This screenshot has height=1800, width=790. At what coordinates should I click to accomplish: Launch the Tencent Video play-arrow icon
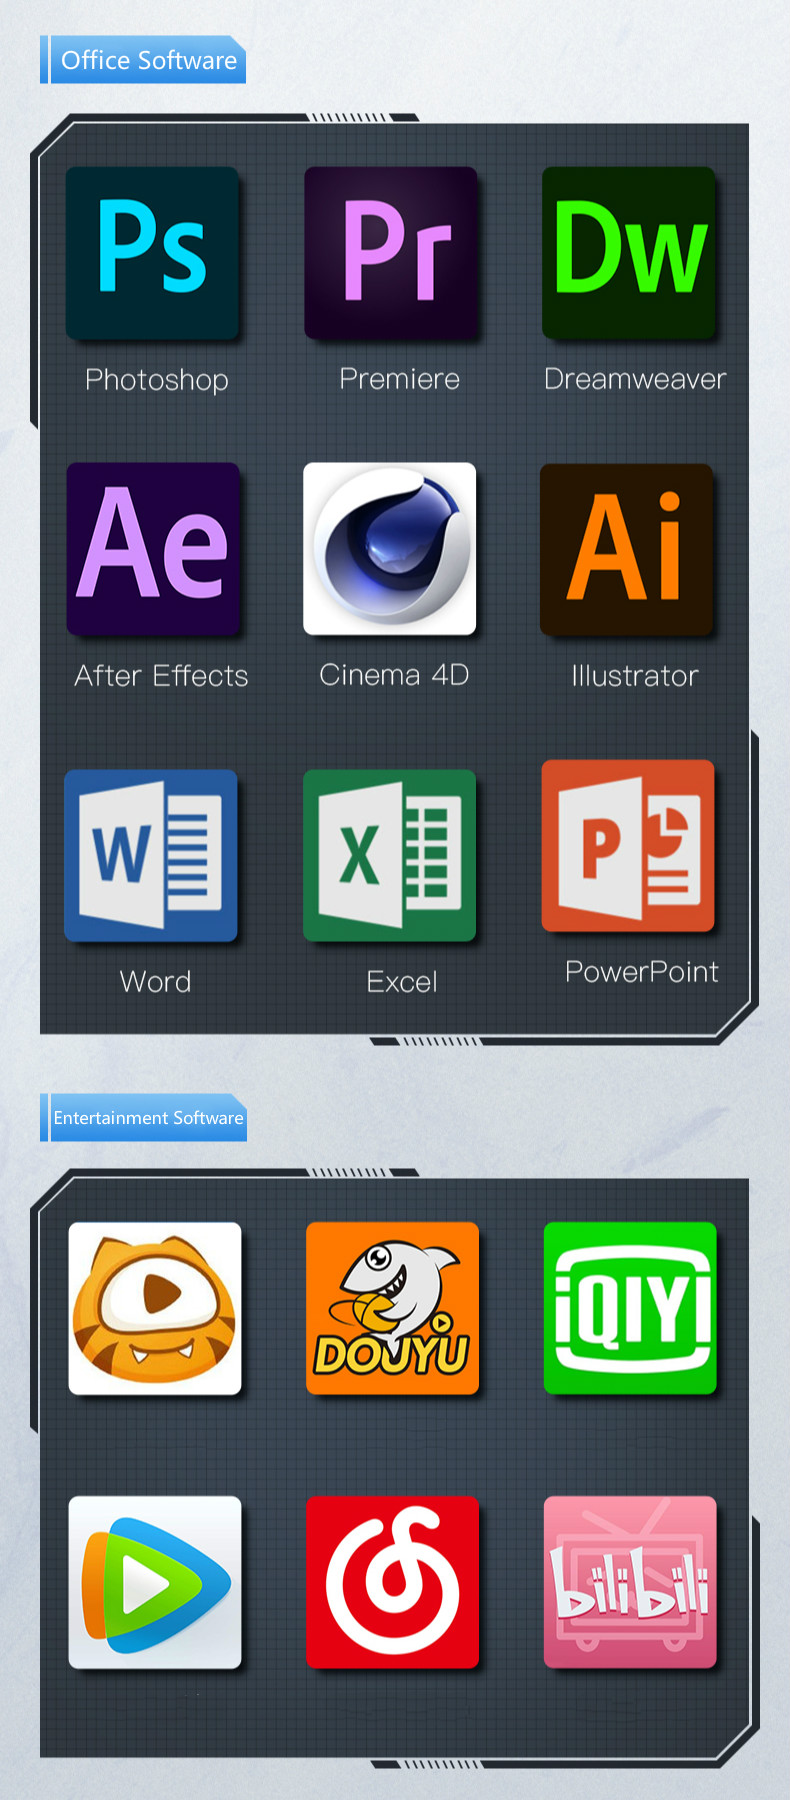(x=155, y=1582)
